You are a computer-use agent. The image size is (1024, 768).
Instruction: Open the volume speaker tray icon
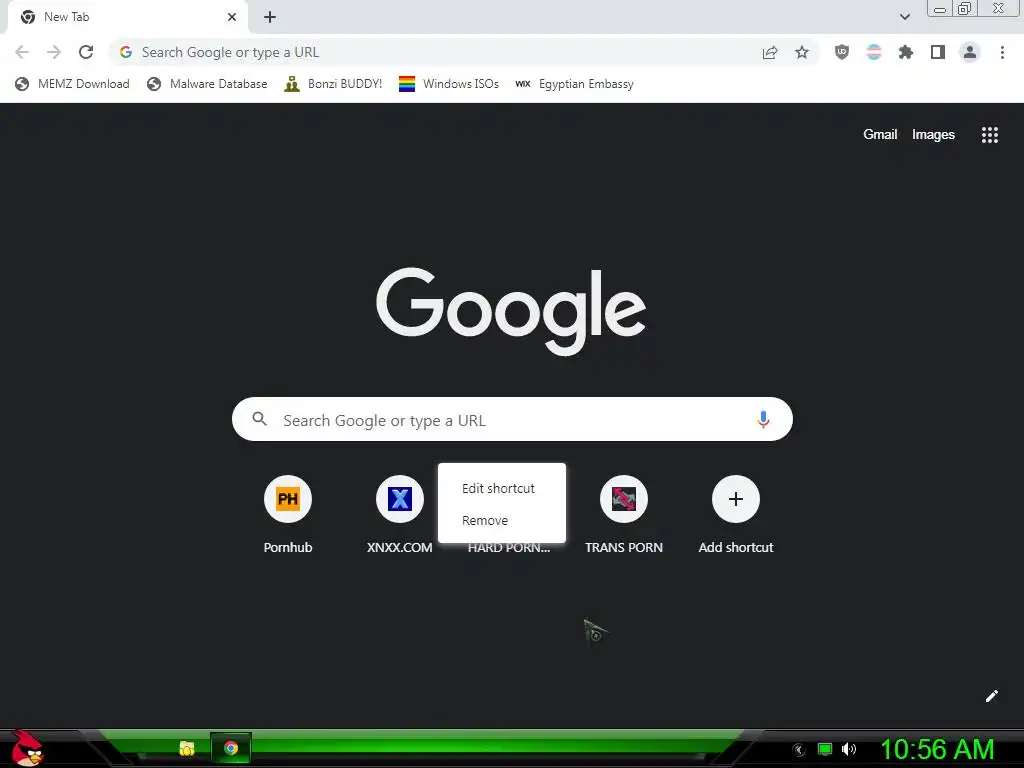click(x=849, y=750)
